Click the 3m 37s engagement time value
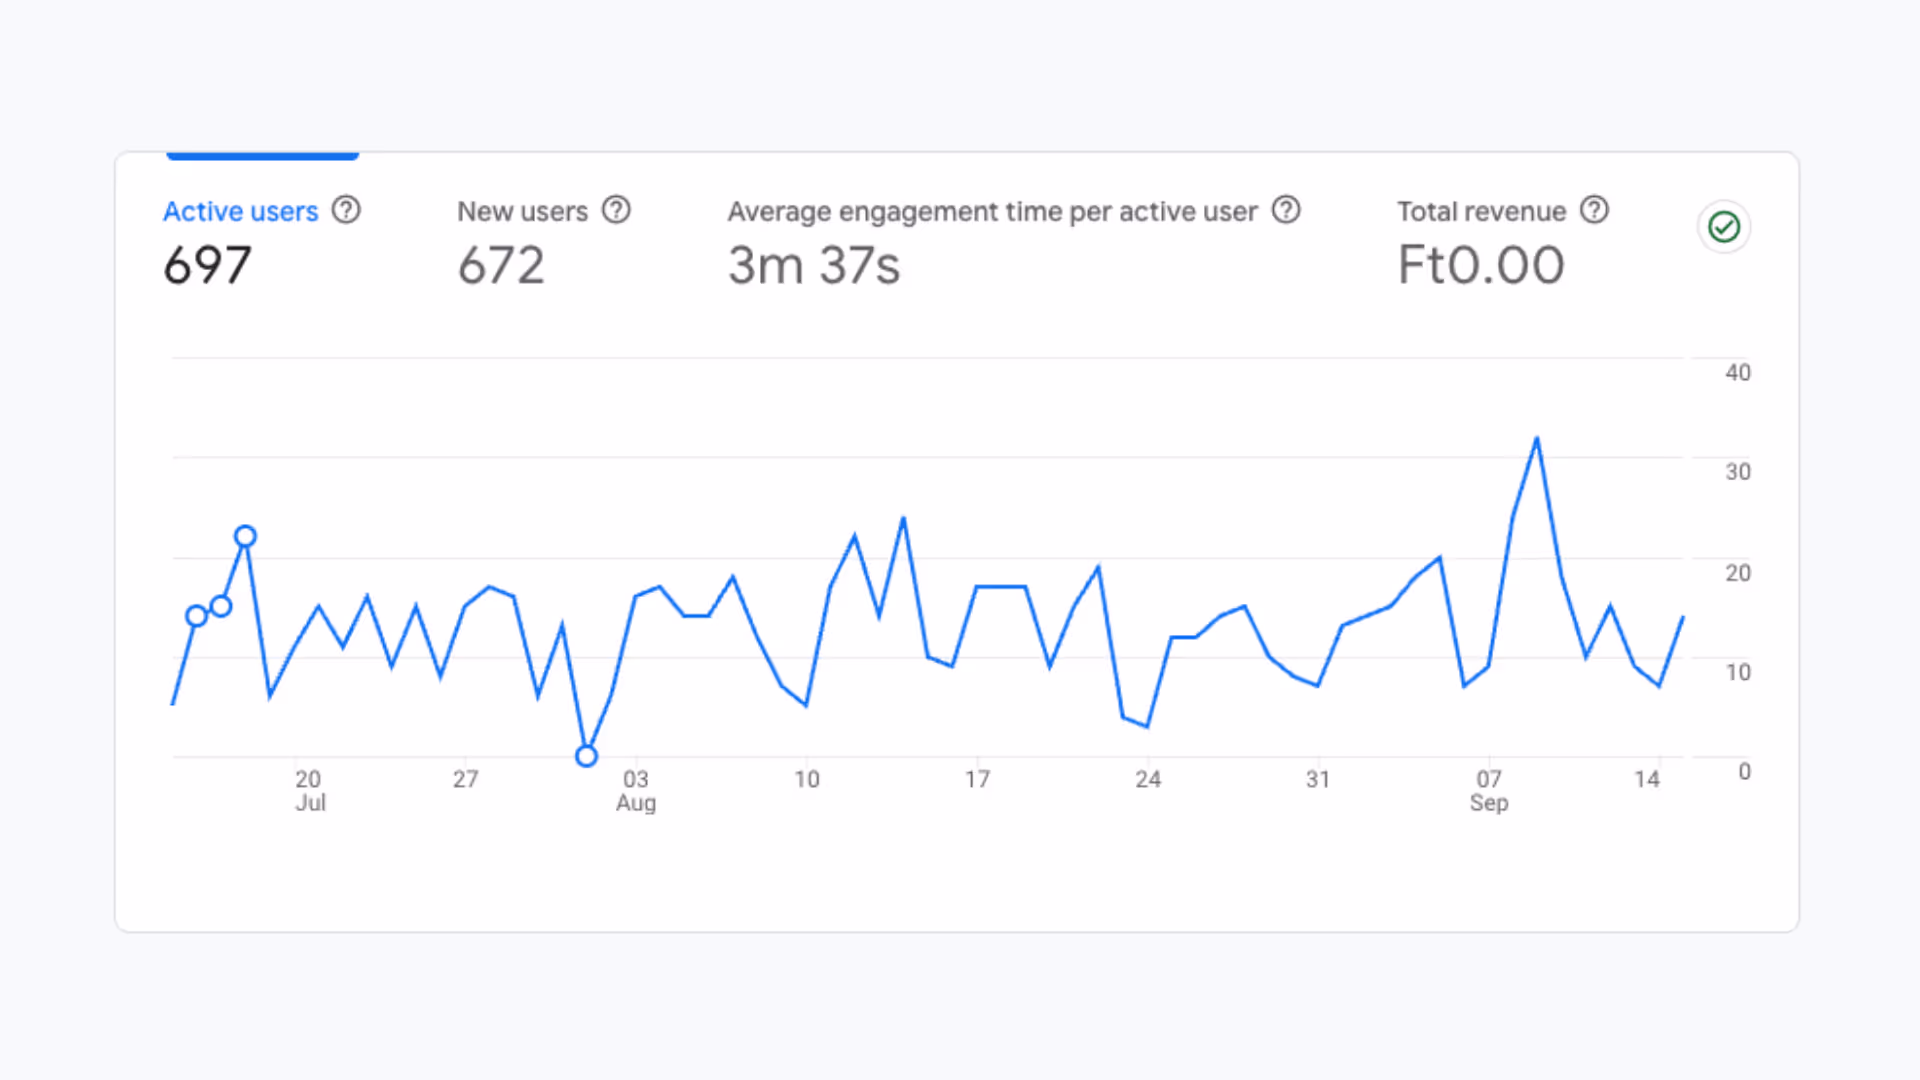 813,265
